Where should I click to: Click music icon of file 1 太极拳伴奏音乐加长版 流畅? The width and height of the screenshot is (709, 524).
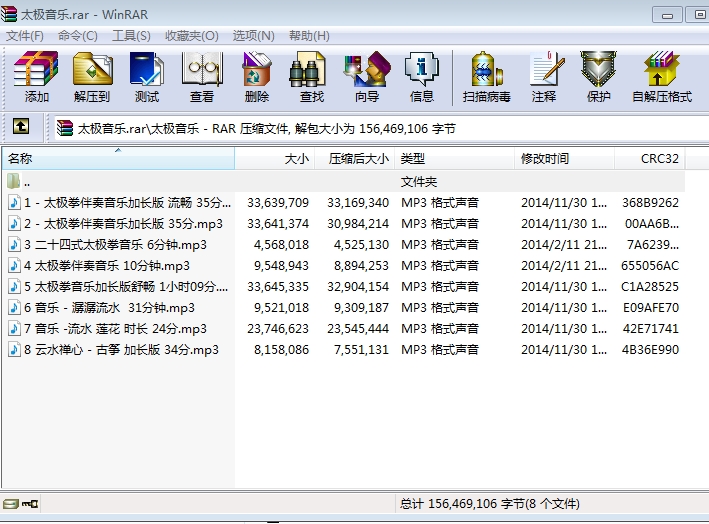click(x=14, y=202)
